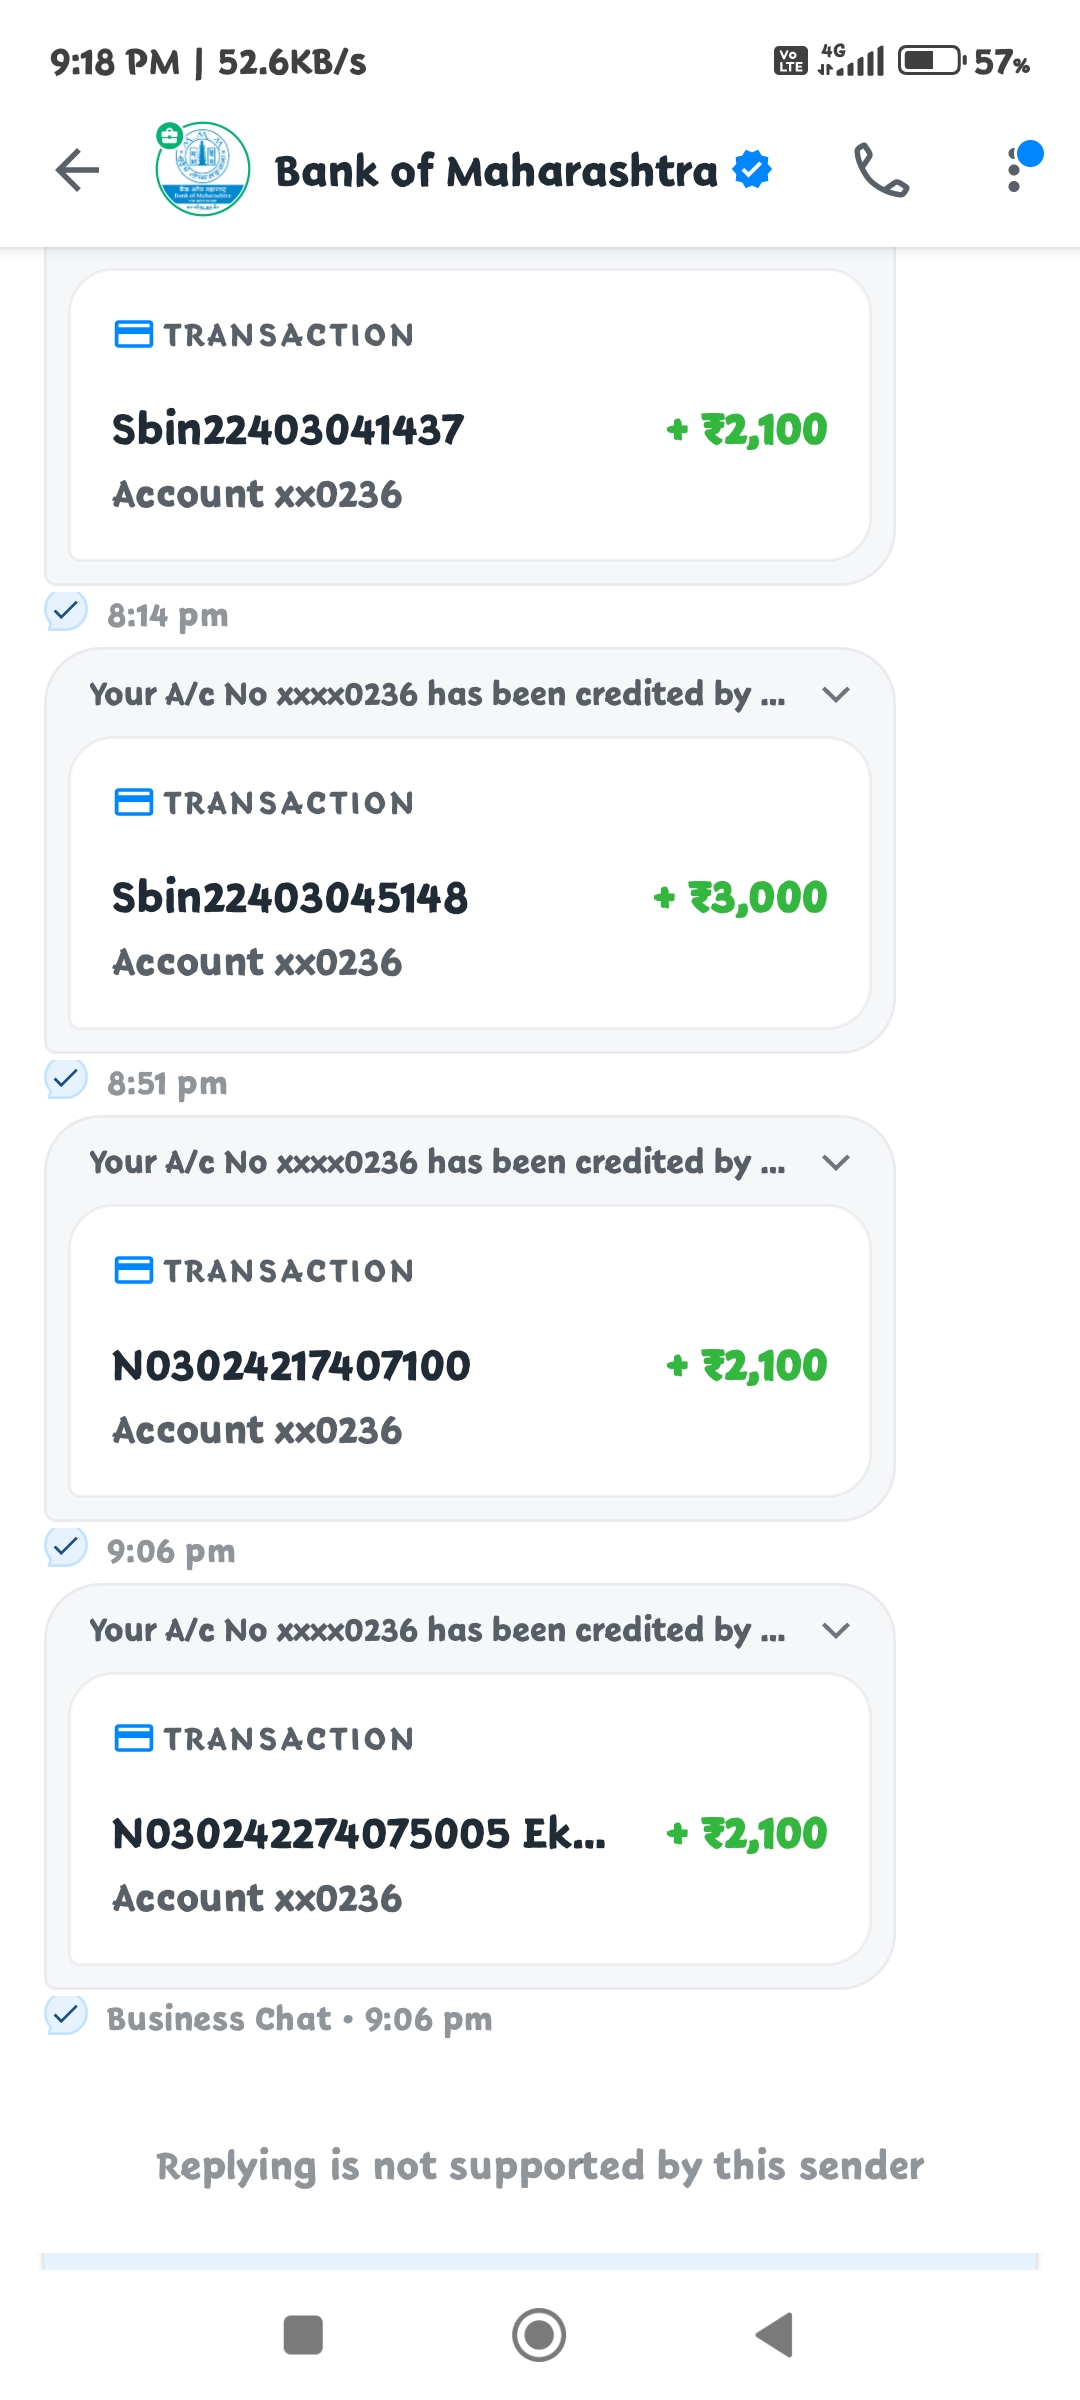
Task: Open the three-dot overflow menu
Action: coord(1015,170)
